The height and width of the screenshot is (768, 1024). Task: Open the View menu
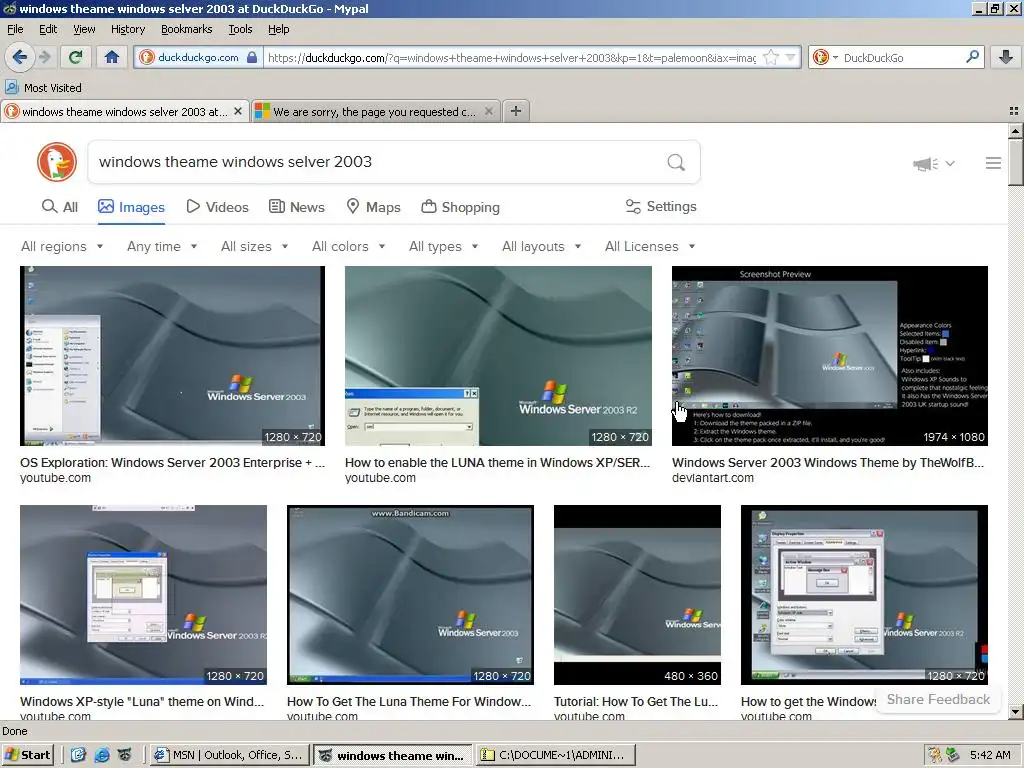(84, 29)
